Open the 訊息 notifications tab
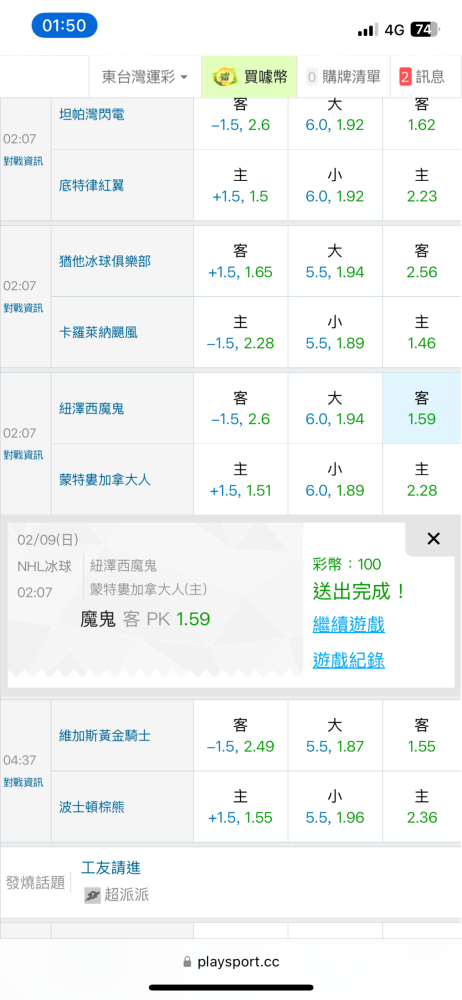 [x=422, y=77]
